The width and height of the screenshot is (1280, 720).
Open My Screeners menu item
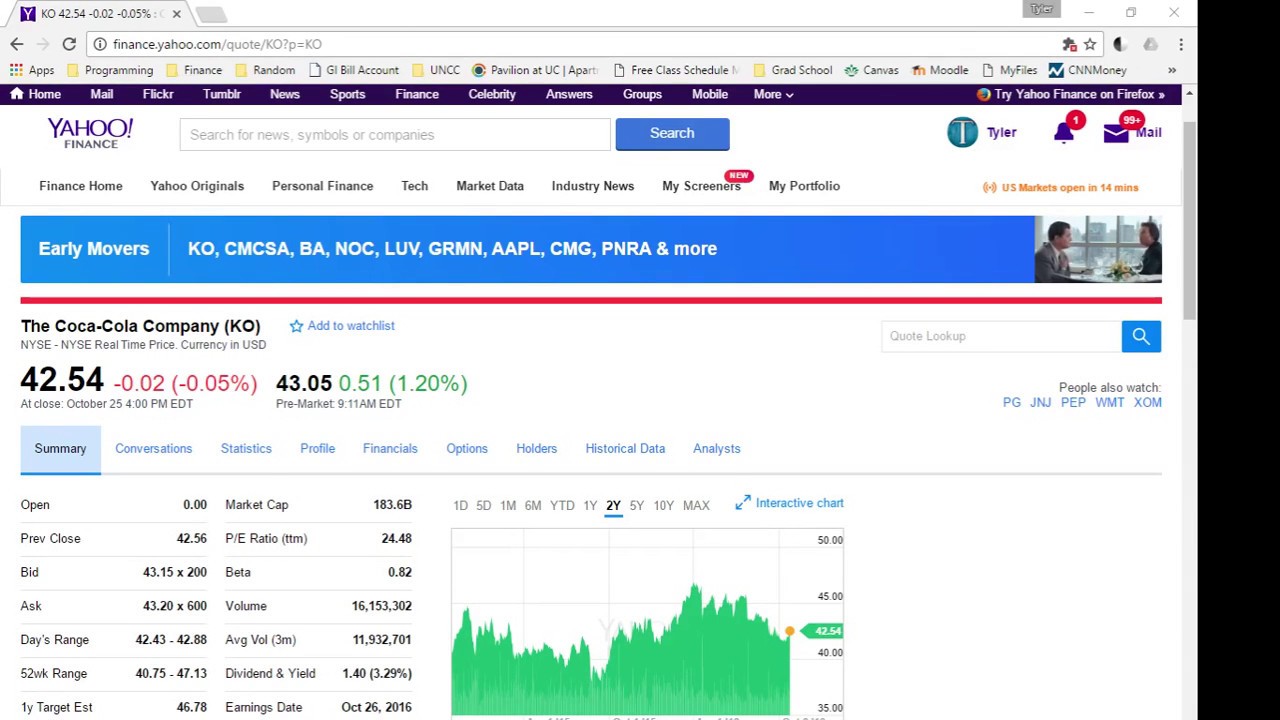coord(701,186)
